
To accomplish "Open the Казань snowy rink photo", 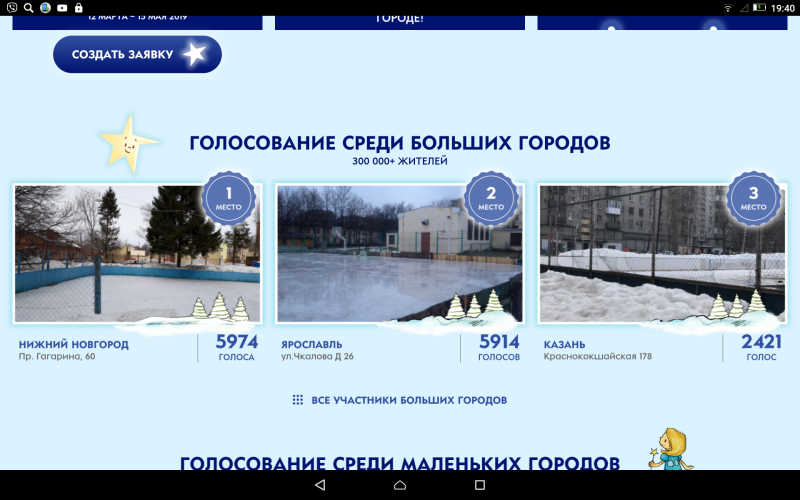I will click(662, 254).
